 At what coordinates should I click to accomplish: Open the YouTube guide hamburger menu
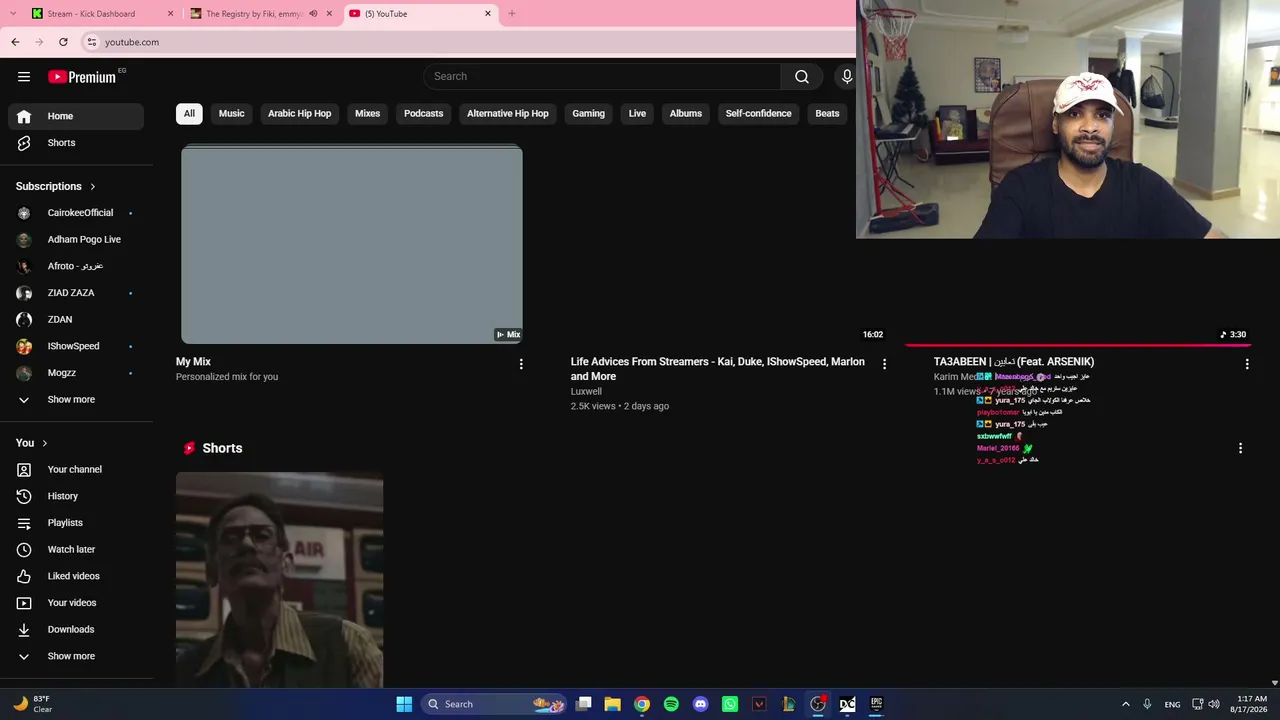point(24,77)
